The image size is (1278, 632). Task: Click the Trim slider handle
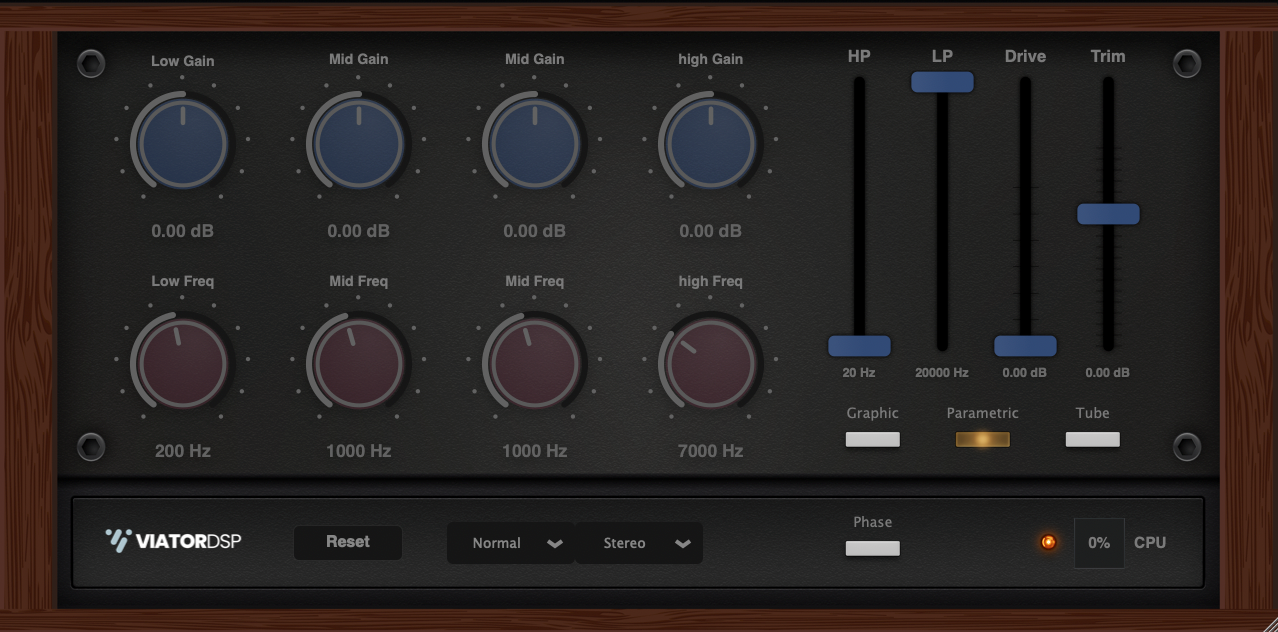point(1108,214)
